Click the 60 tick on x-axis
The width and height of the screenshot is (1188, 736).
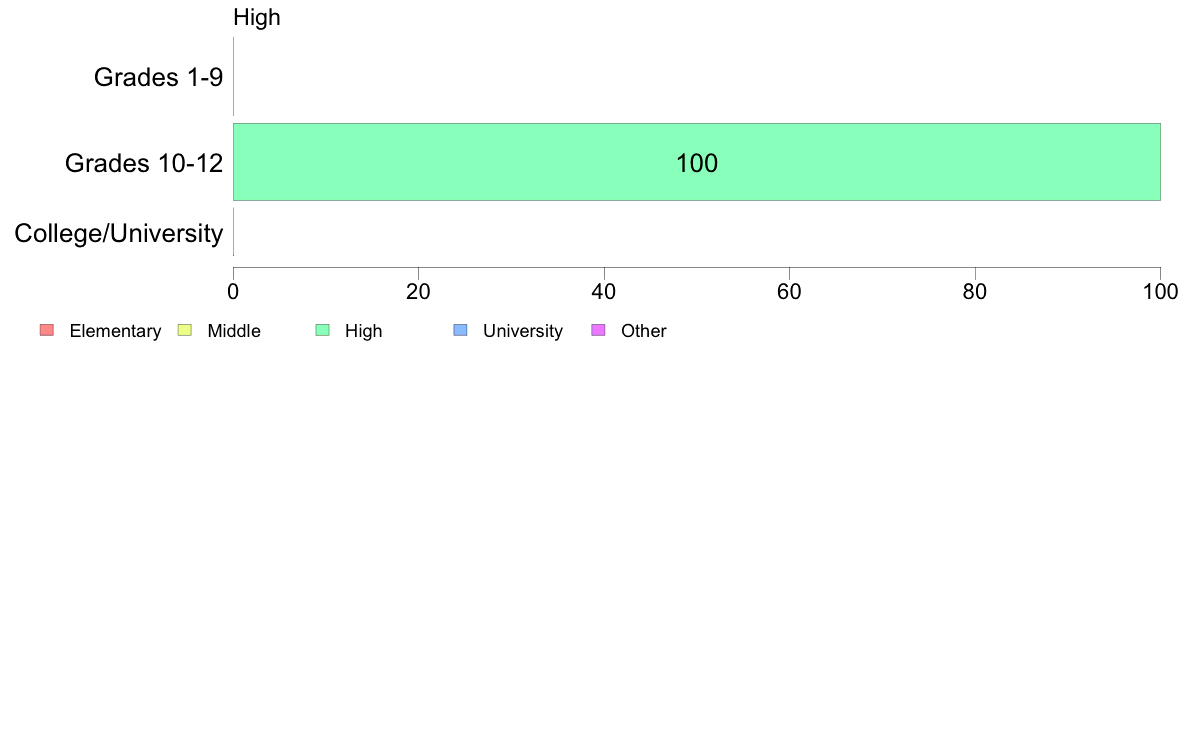pyautogui.click(x=789, y=292)
